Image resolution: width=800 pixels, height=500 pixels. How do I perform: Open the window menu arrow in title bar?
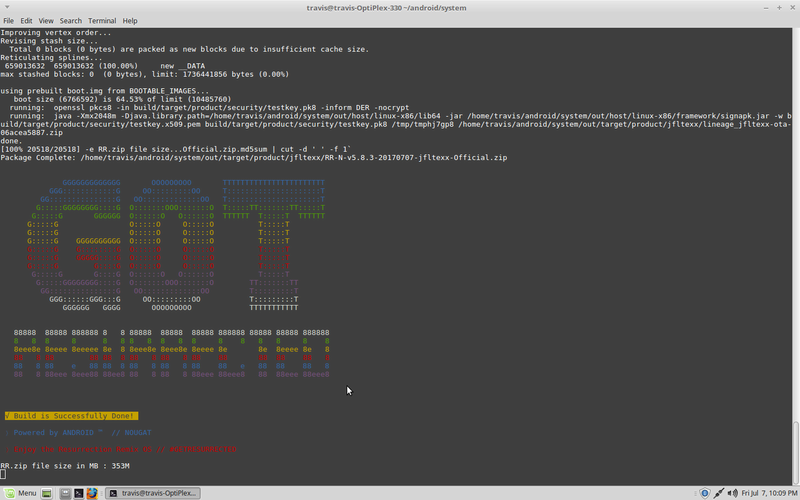(x=7, y=7)
